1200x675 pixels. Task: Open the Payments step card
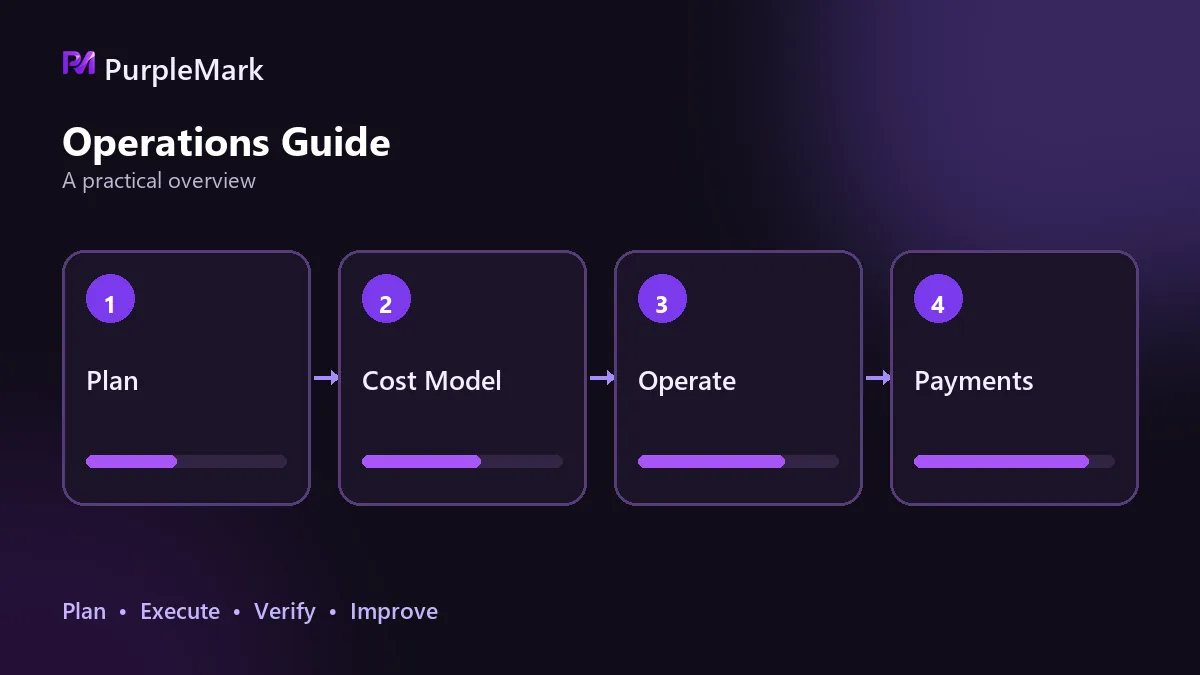point(1014,378)
